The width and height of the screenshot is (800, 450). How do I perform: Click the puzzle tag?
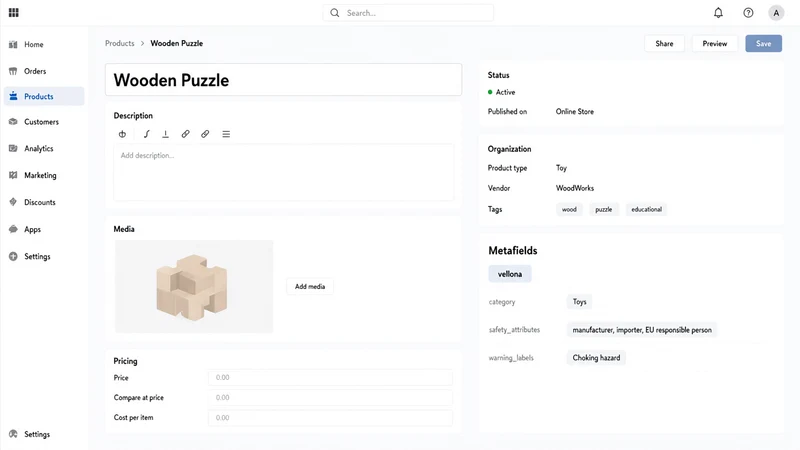pyautogui.click(x=604, y=209)
